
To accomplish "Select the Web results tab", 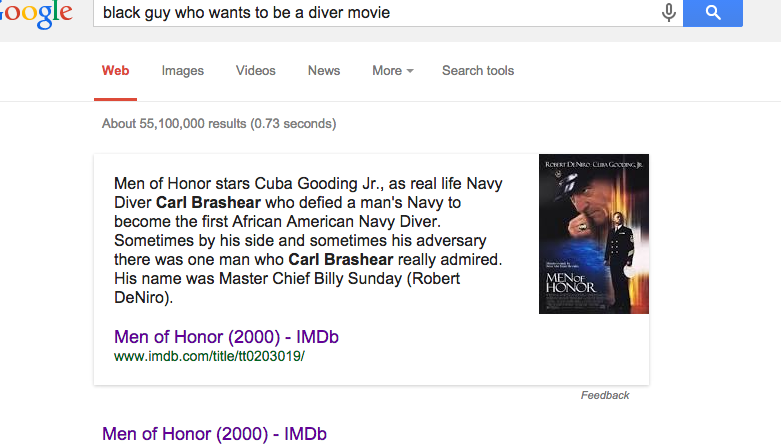I will pyautogui.click(x=116, y=71).
